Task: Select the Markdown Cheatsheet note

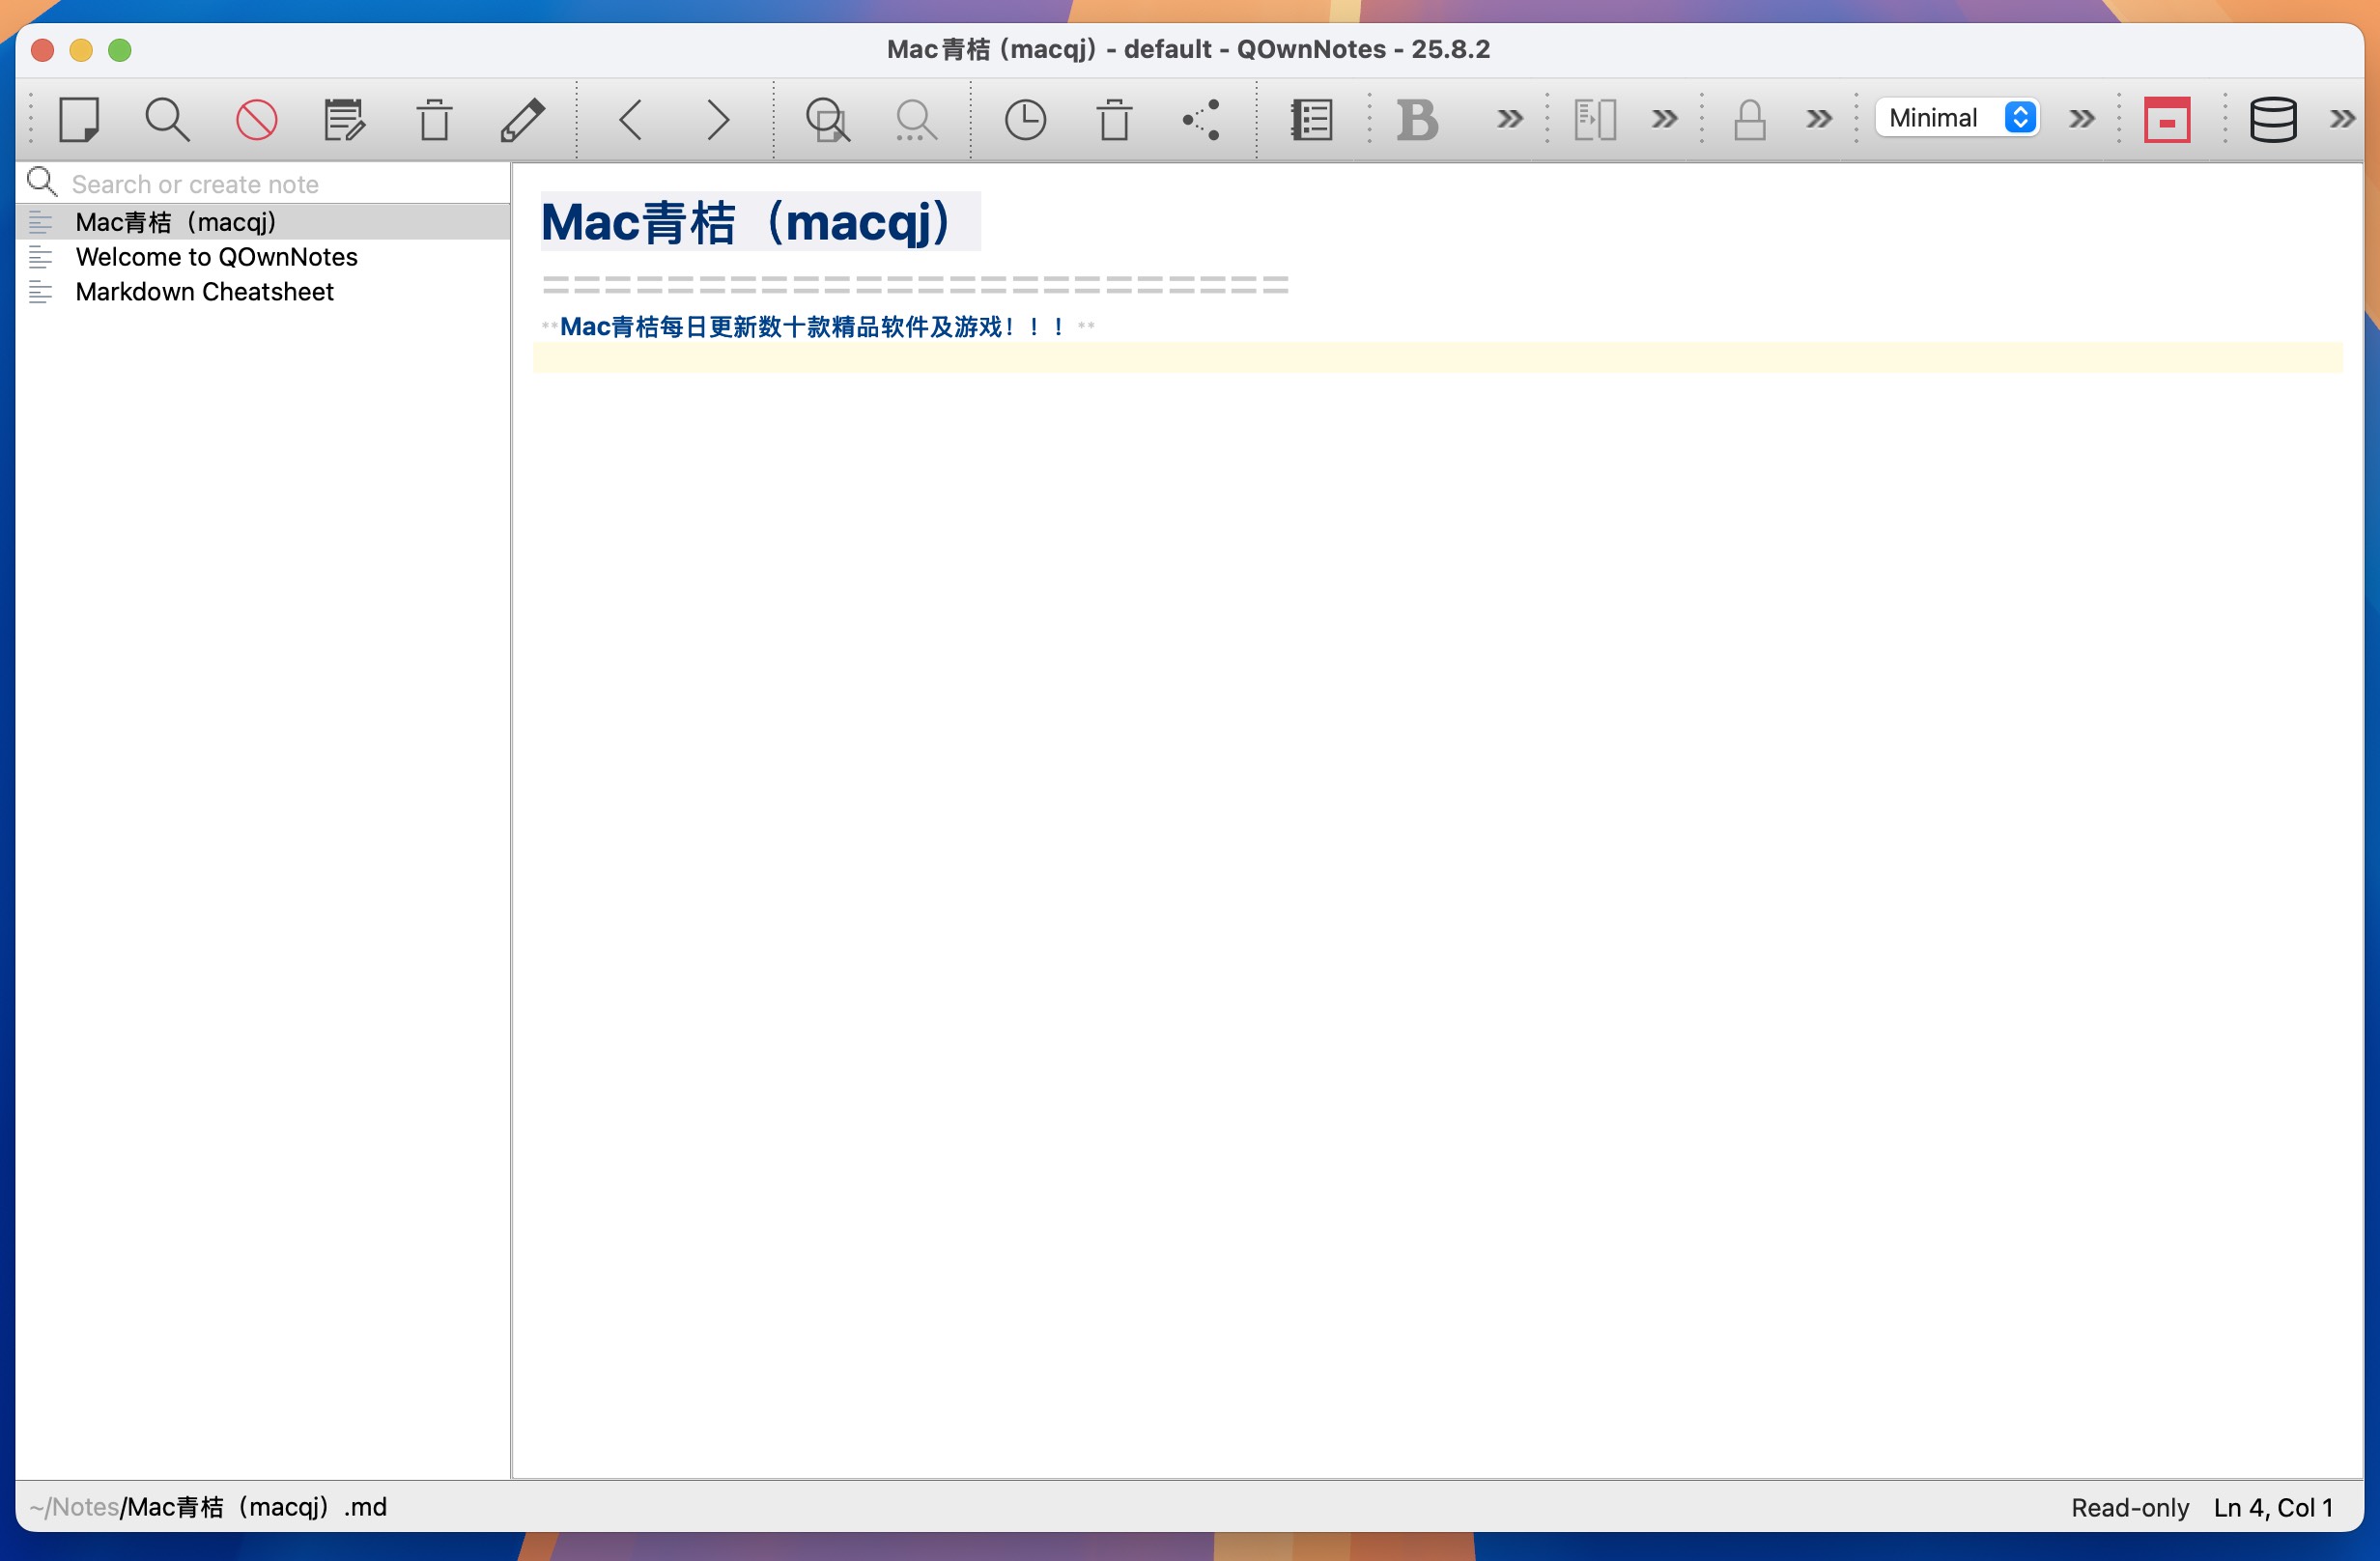Action: [204, 292]
